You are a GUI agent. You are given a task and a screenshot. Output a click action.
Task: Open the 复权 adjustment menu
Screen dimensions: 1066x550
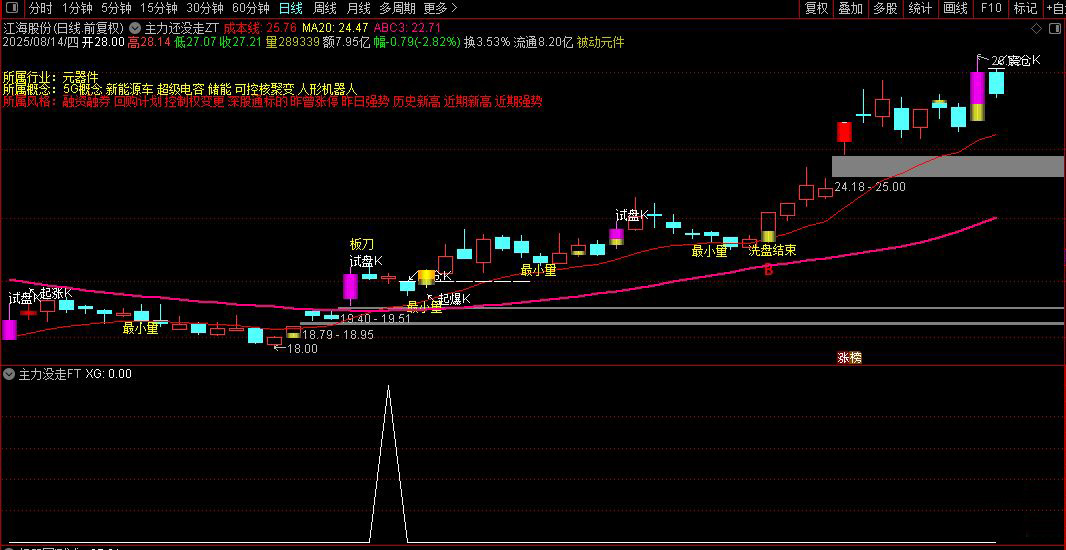[816, 8]
